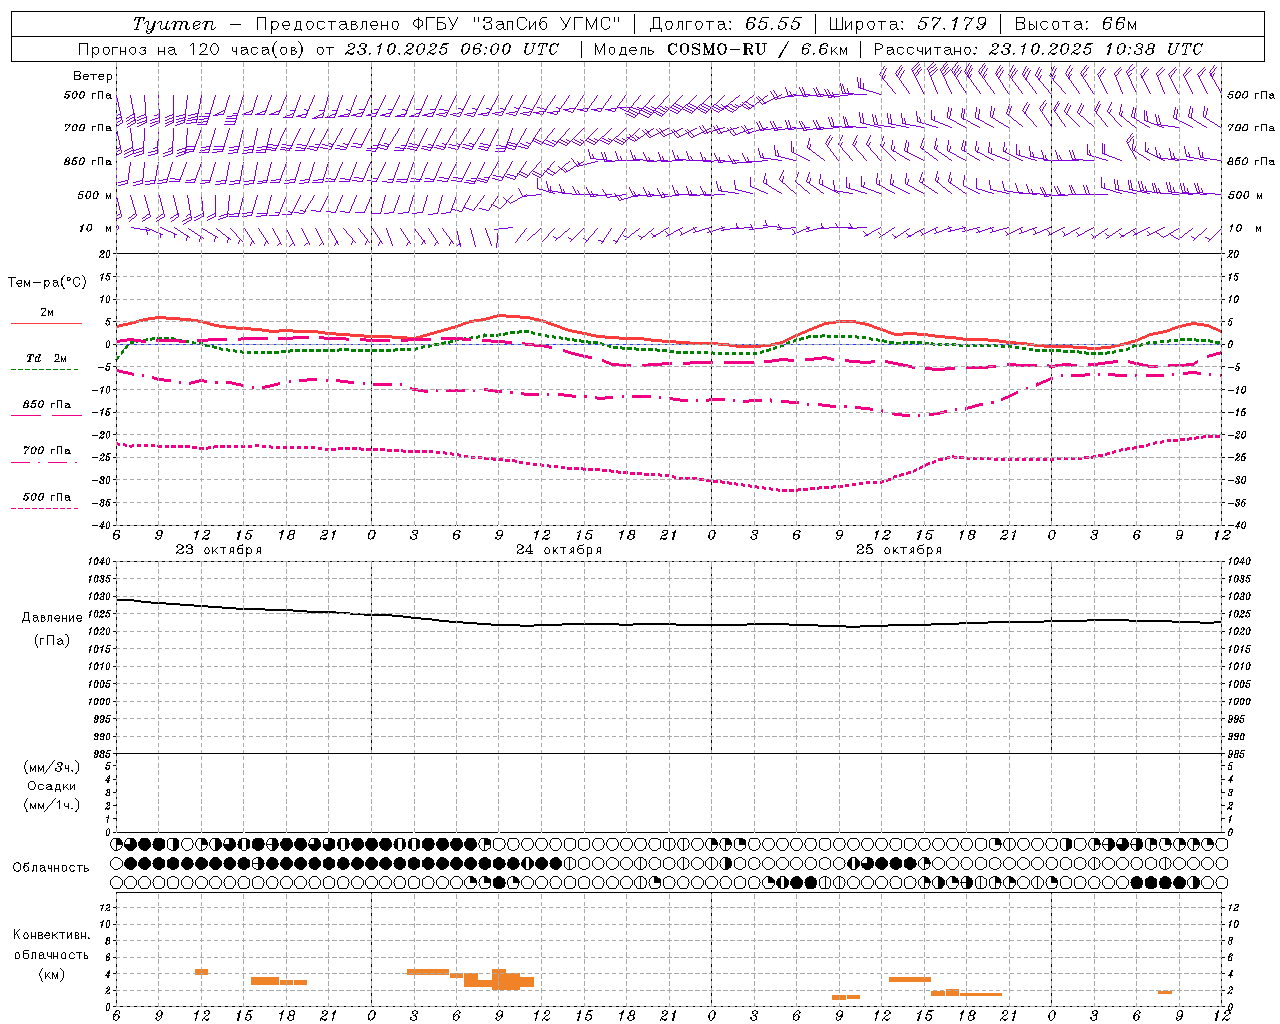Click the "Широта: 57.179" header value
Screen dimensions: 1280x1024
(908, 24)
